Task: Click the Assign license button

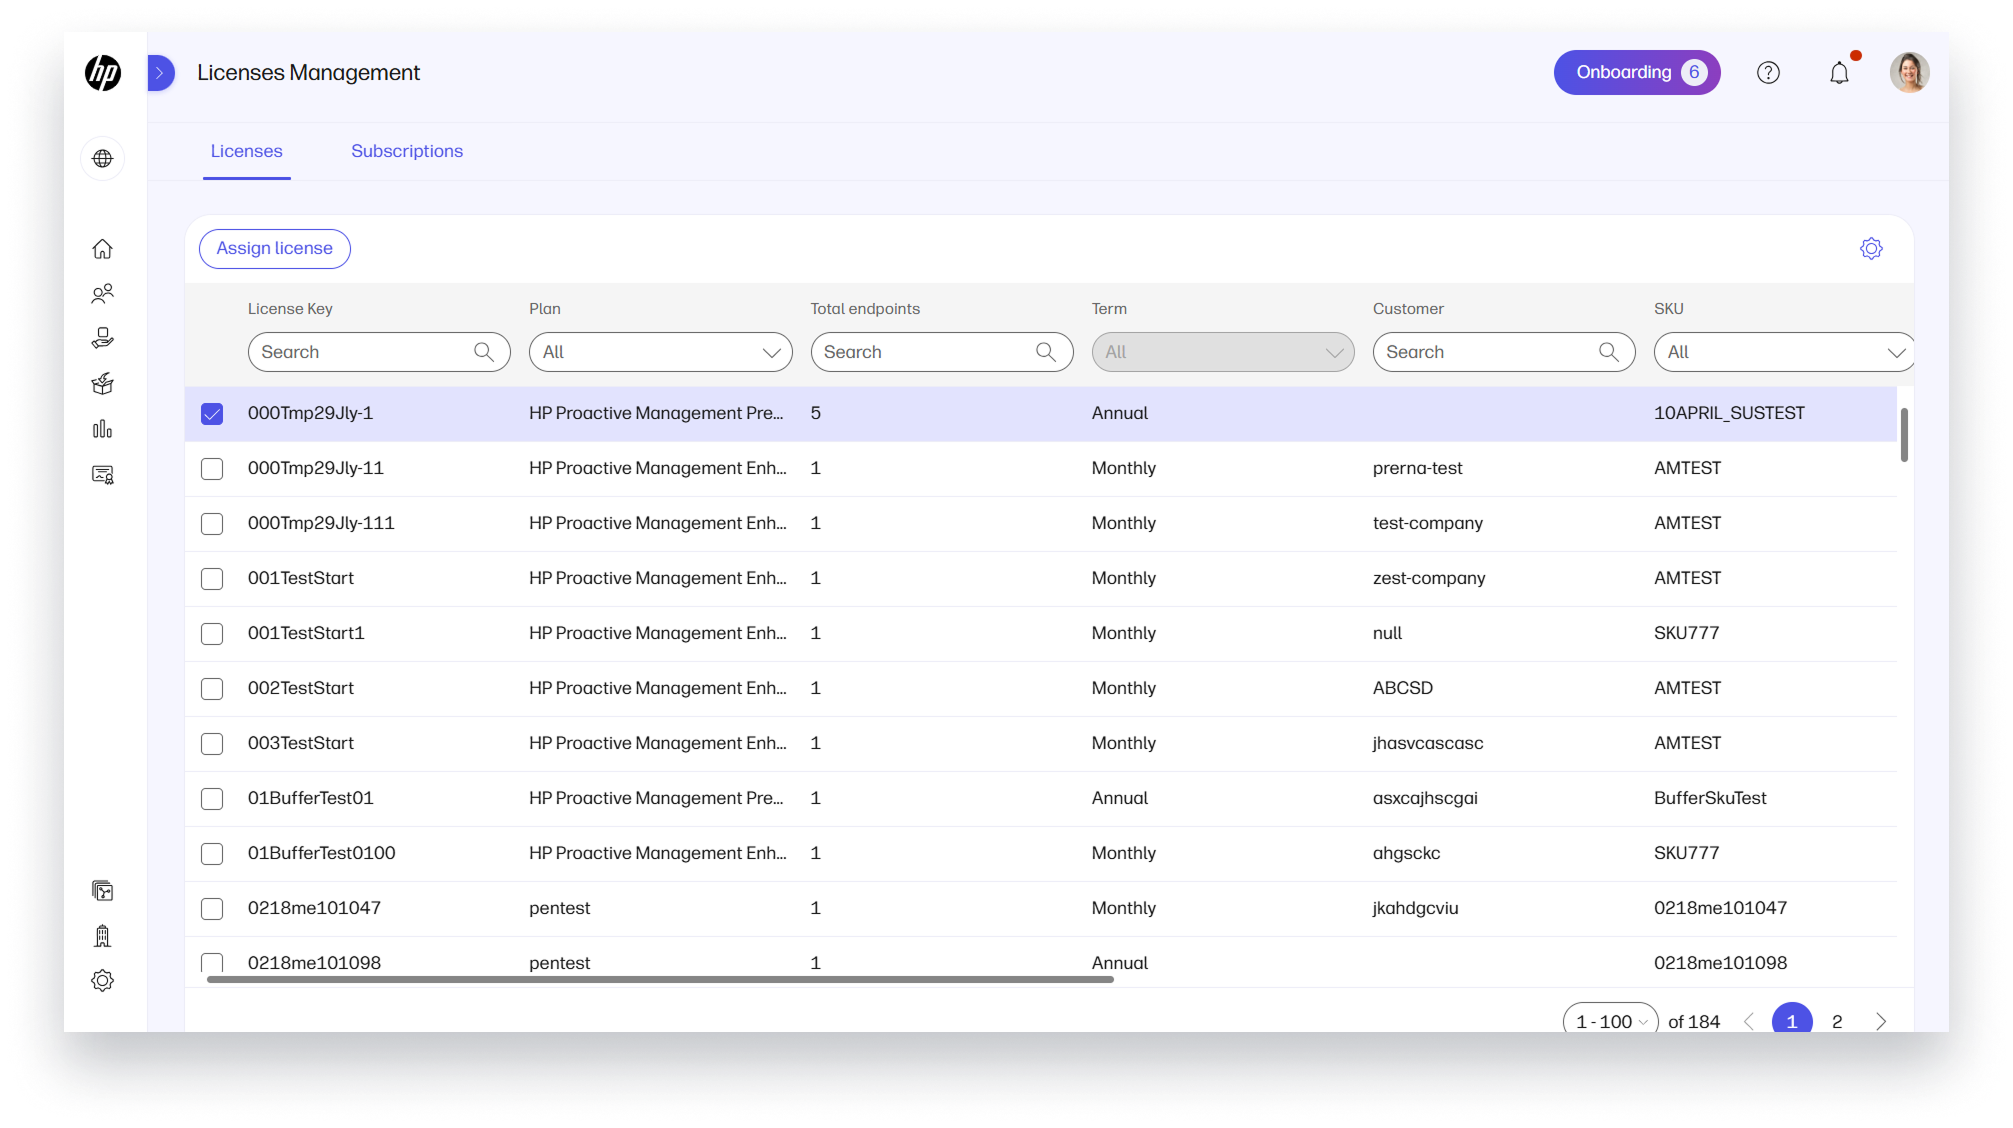Action: tap(274, 249)
